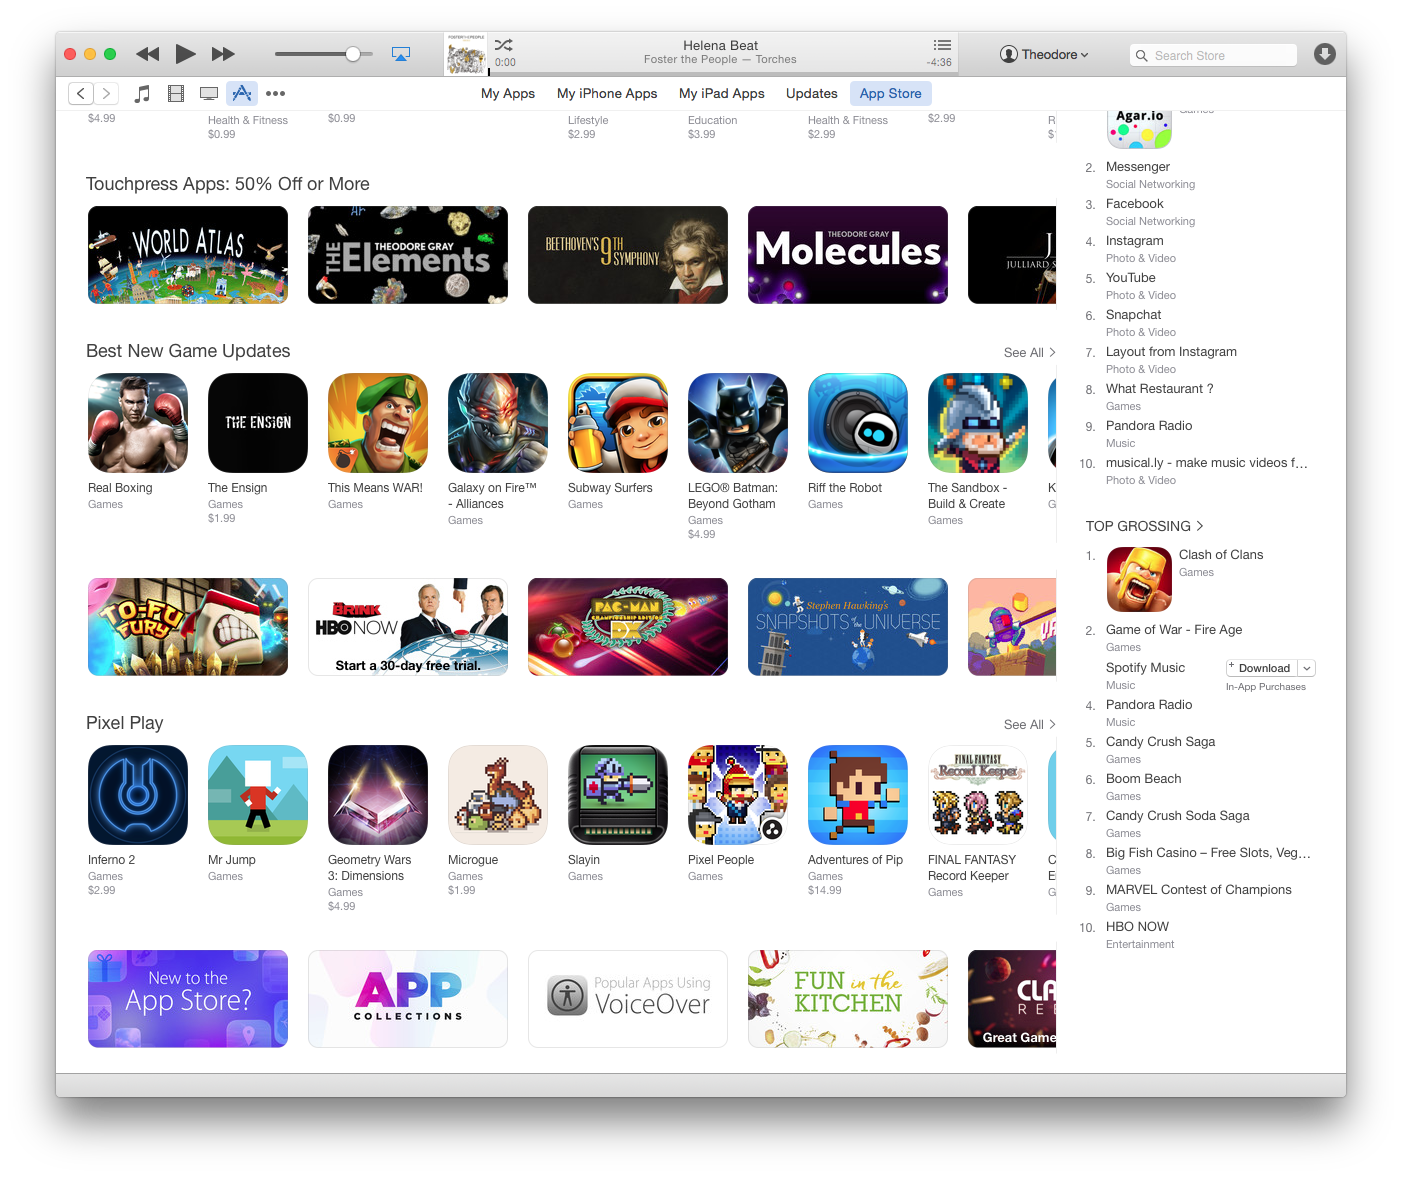Select the Apps library icon
Screen dimensions: 1402x1177
click(242, 94)
